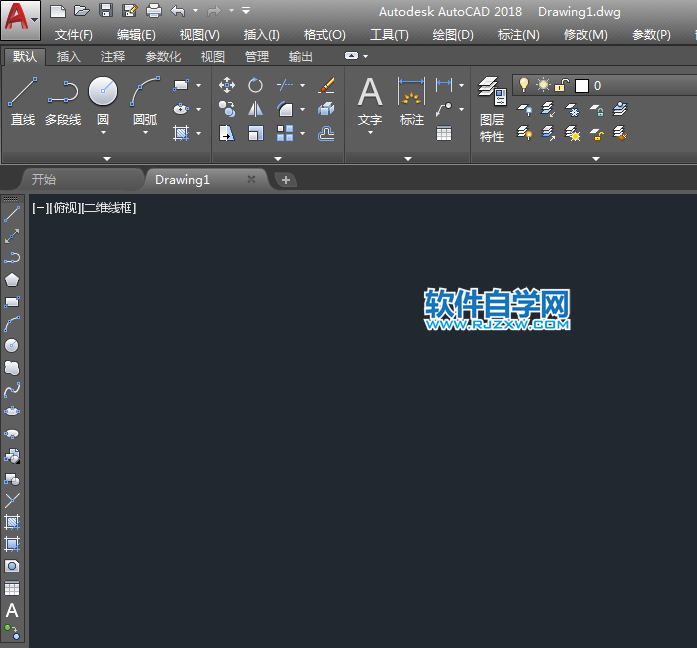
Task: Select the Polygon tool in left toolbar
Action: point(12,279)
